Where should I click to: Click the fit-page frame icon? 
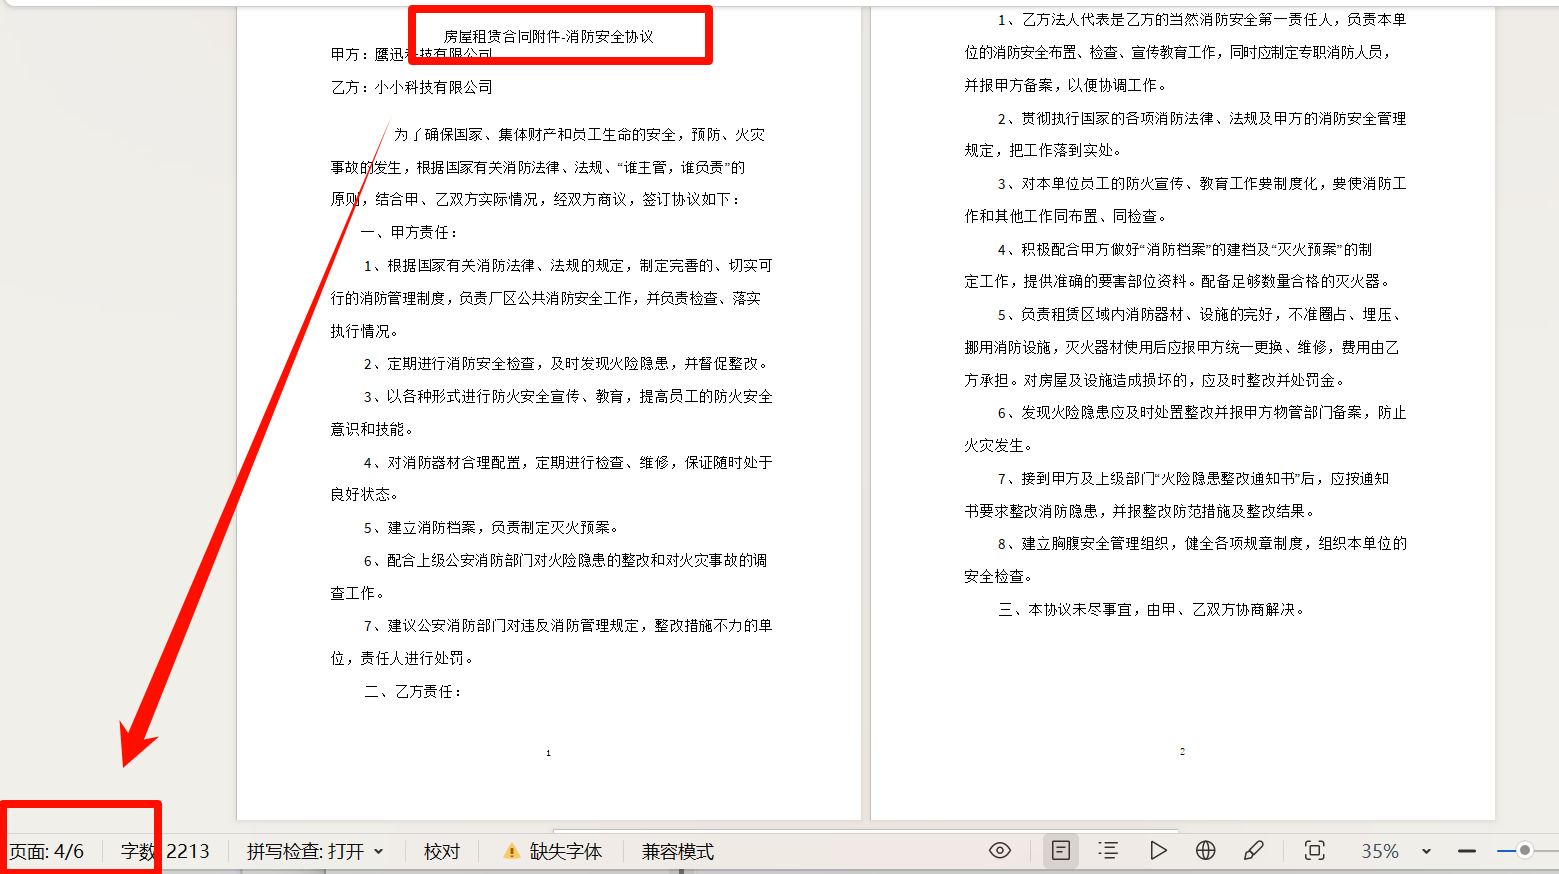click(x=1314, y=851)
